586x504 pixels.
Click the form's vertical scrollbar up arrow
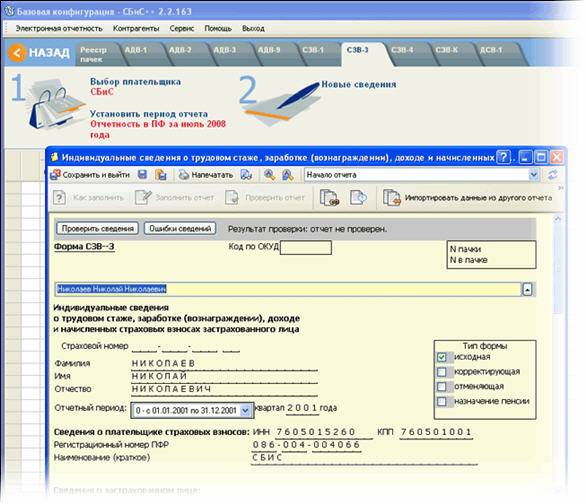coord(557,220)
